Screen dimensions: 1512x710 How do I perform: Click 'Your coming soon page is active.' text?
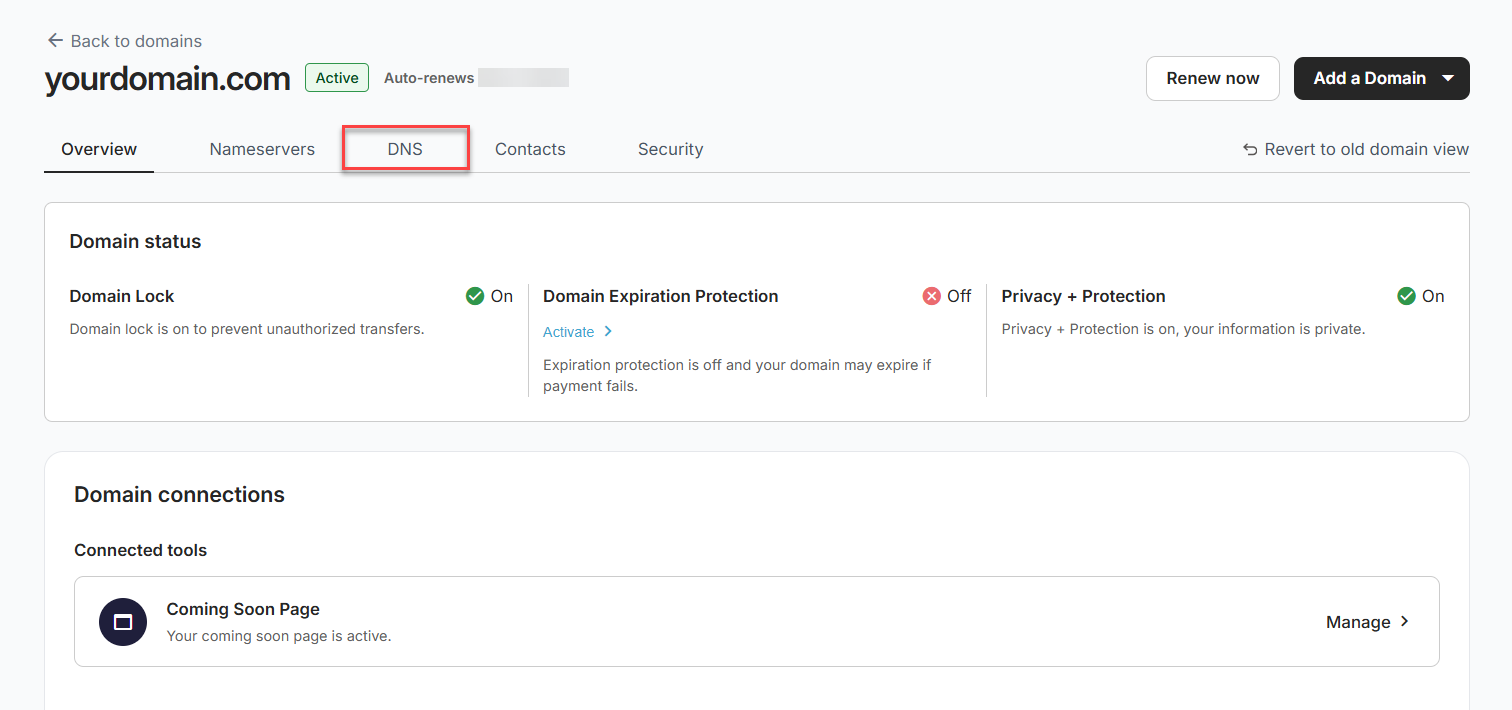pos(279,636)
